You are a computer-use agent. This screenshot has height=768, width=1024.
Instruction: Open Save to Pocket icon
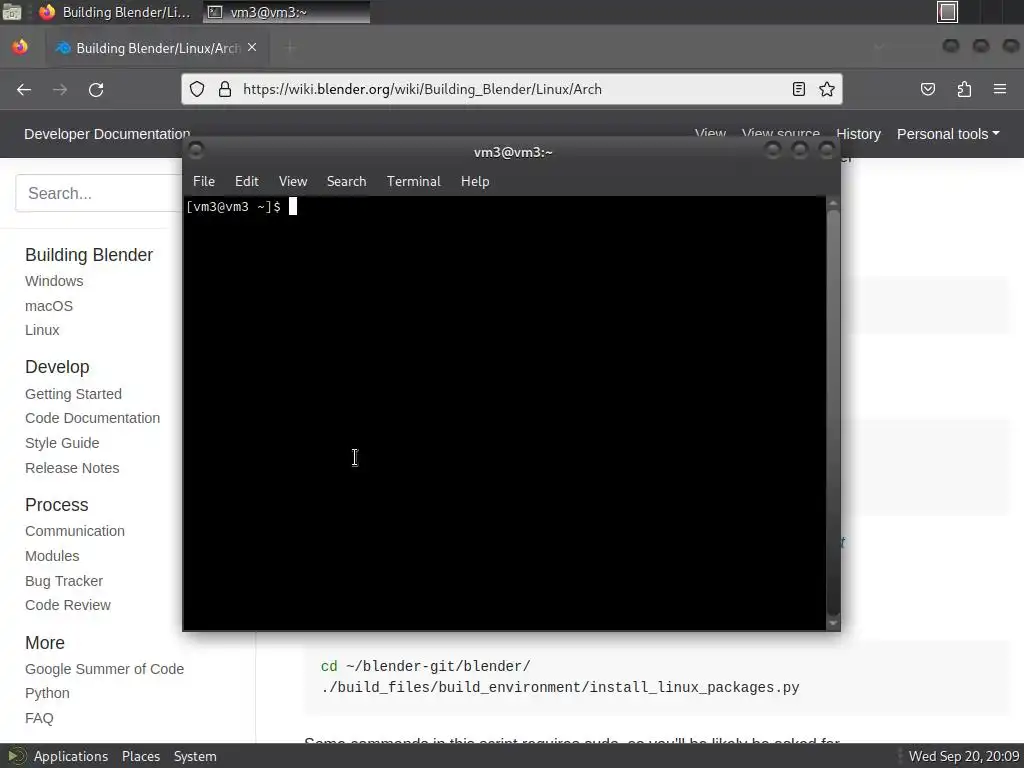927,89
